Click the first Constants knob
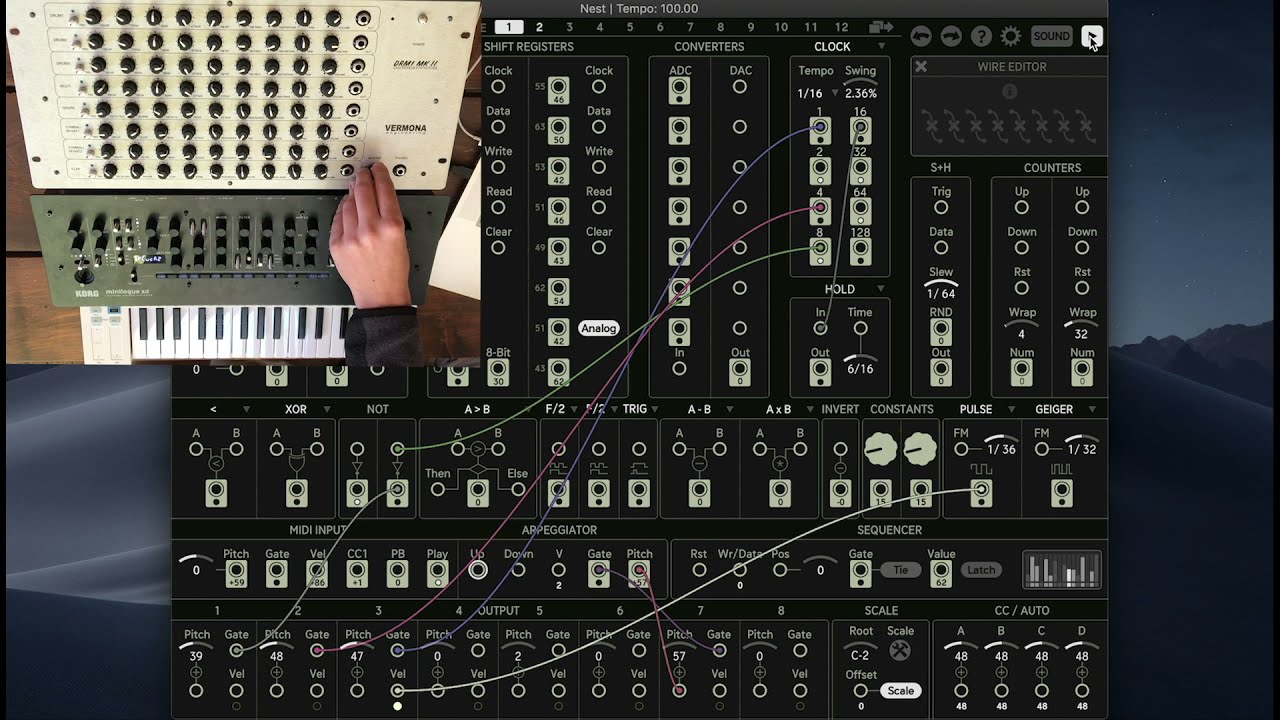The width and height of the screenshot is (1280, 720). [x=880, y=451]
